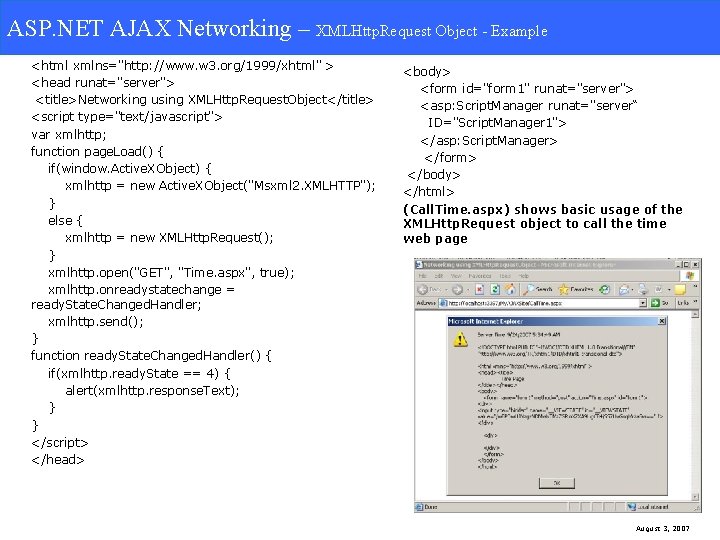Click the page icon in address bar
Screen dimensions: 720x540
(443, 303)
